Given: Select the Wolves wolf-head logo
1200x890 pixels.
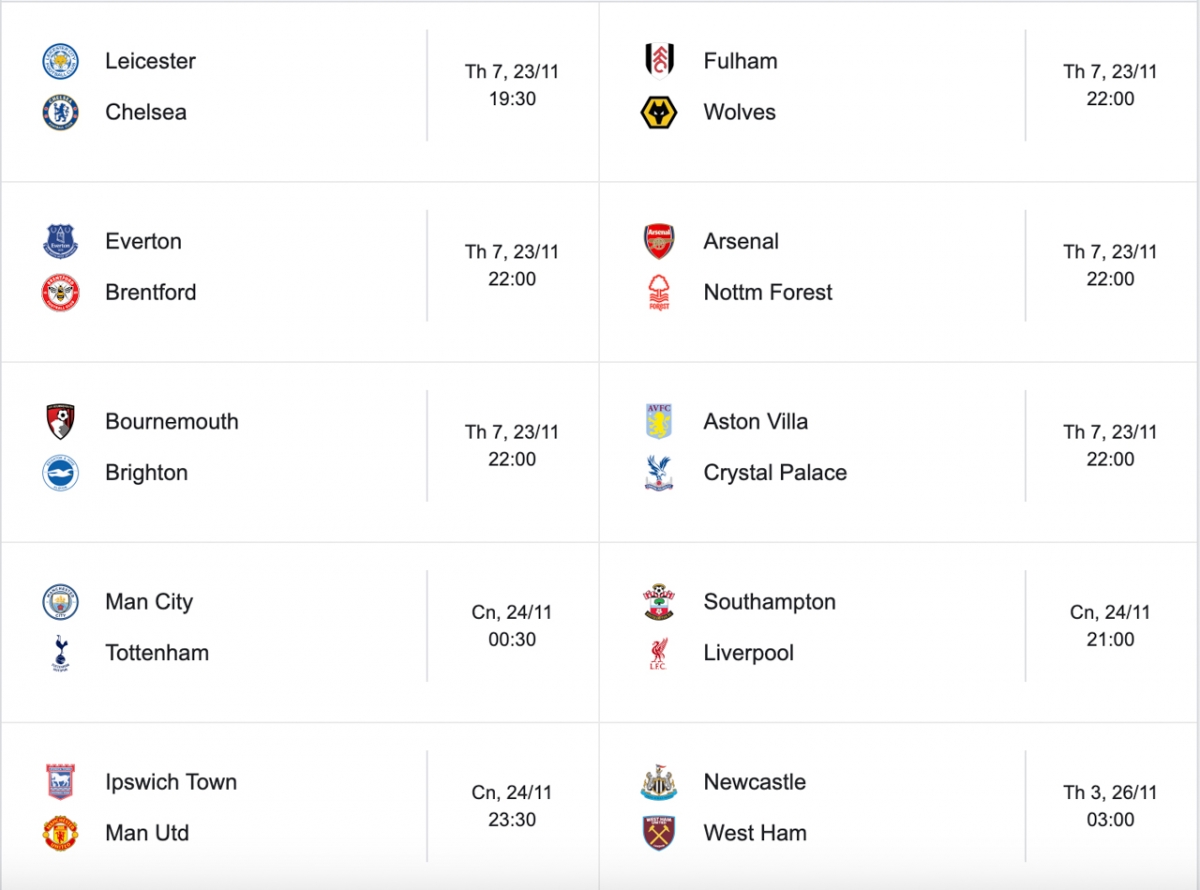Looking at the screenshot, I should (659, 112).
